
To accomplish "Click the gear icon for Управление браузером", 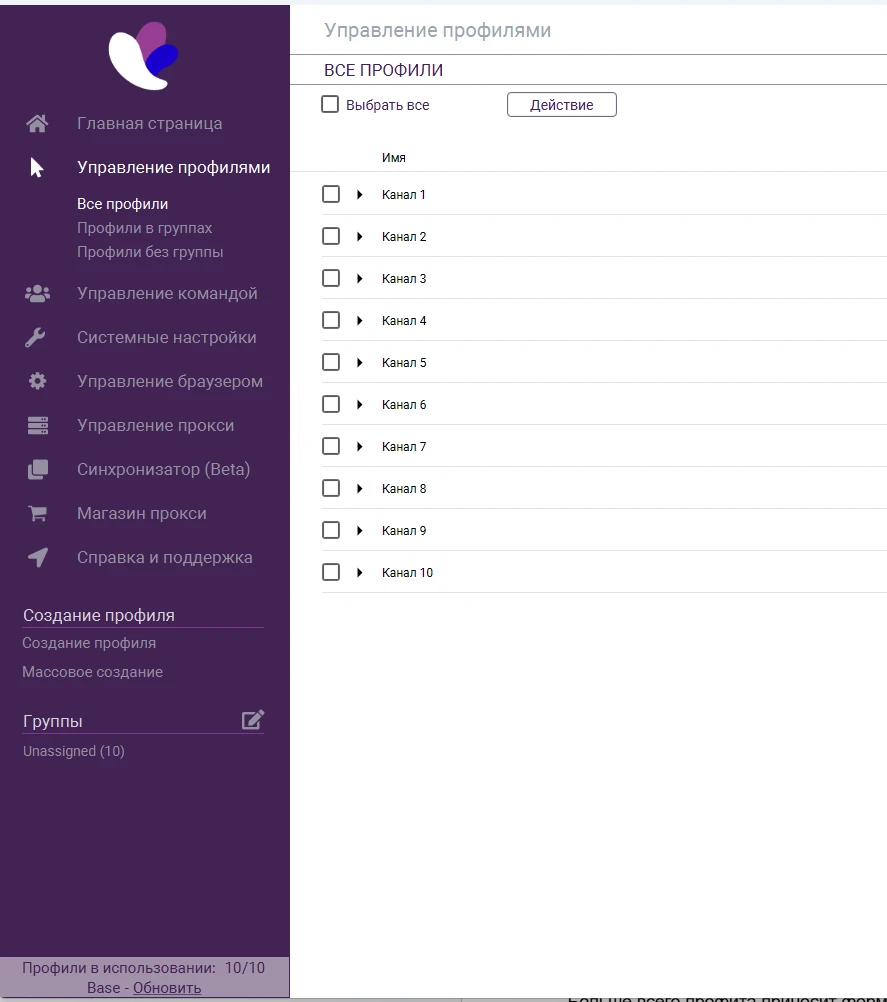I will [37, 382].
